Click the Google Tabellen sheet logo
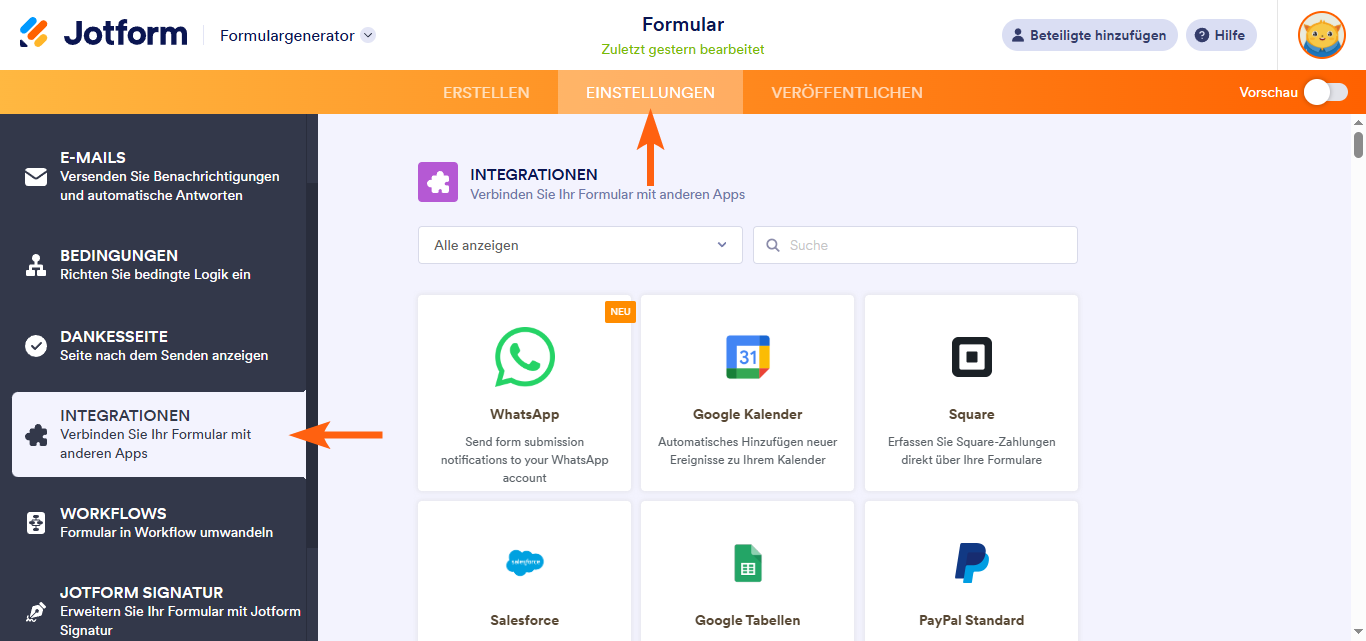The image size is (1366, 641). tap(748, 563)
